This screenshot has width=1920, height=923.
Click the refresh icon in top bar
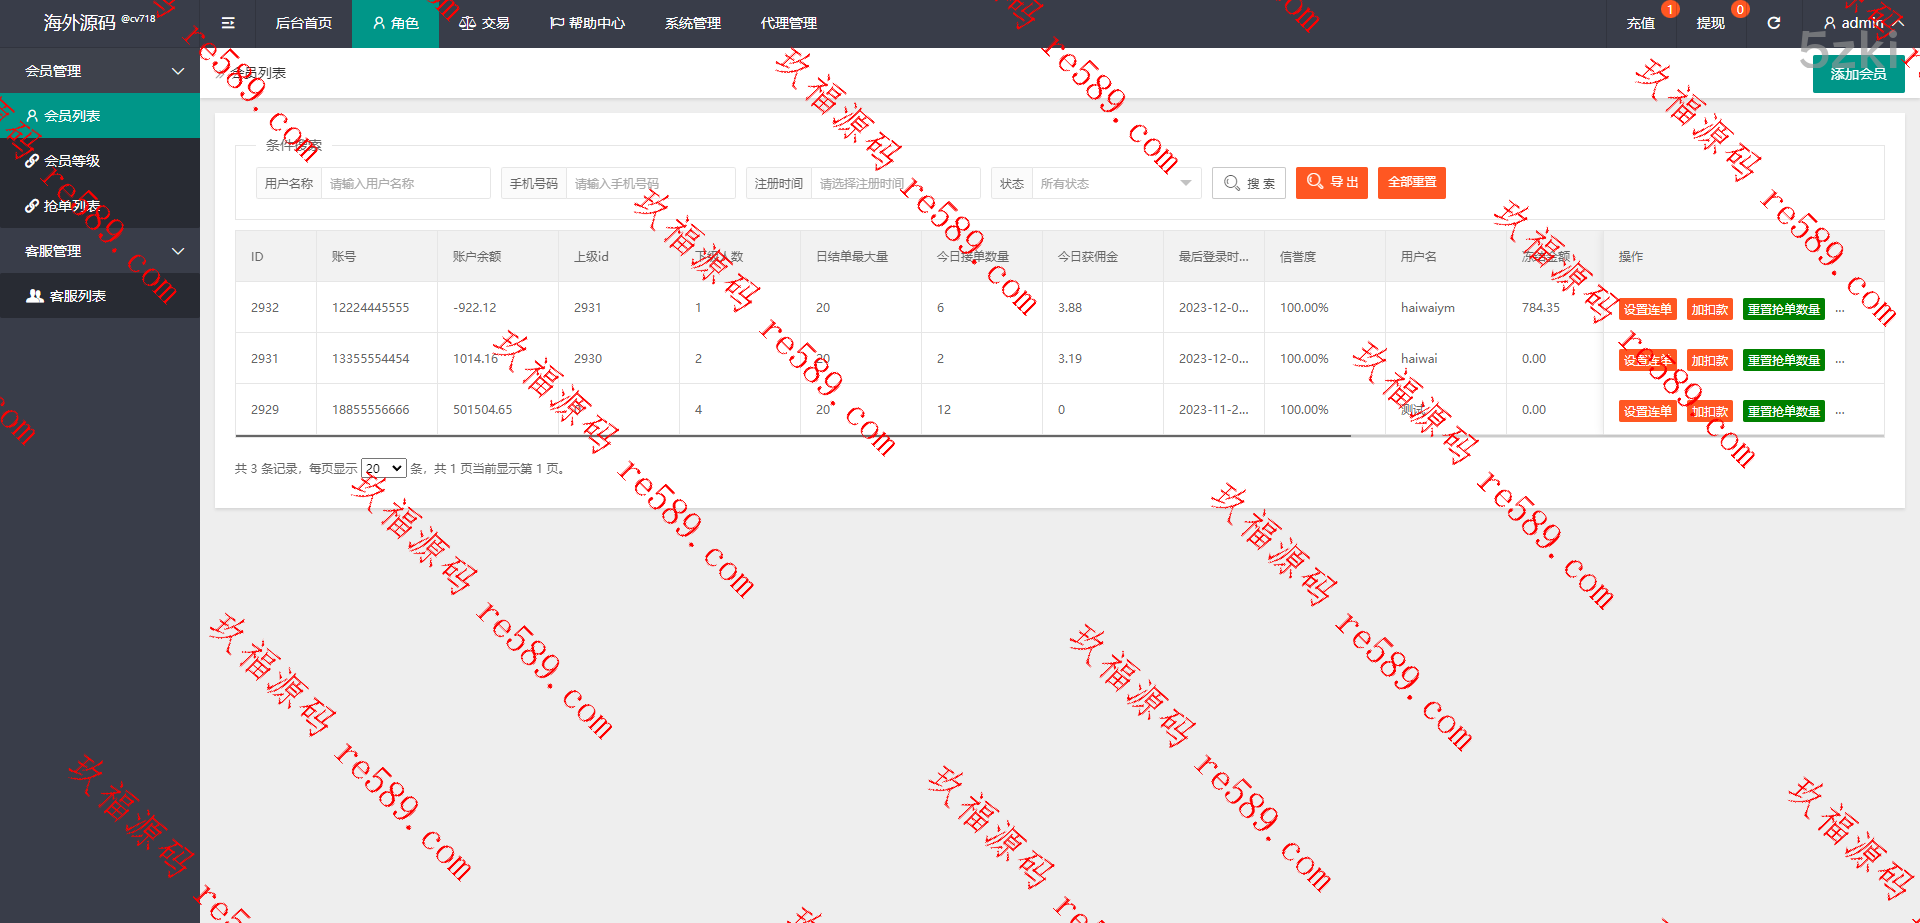(1773, 23)
